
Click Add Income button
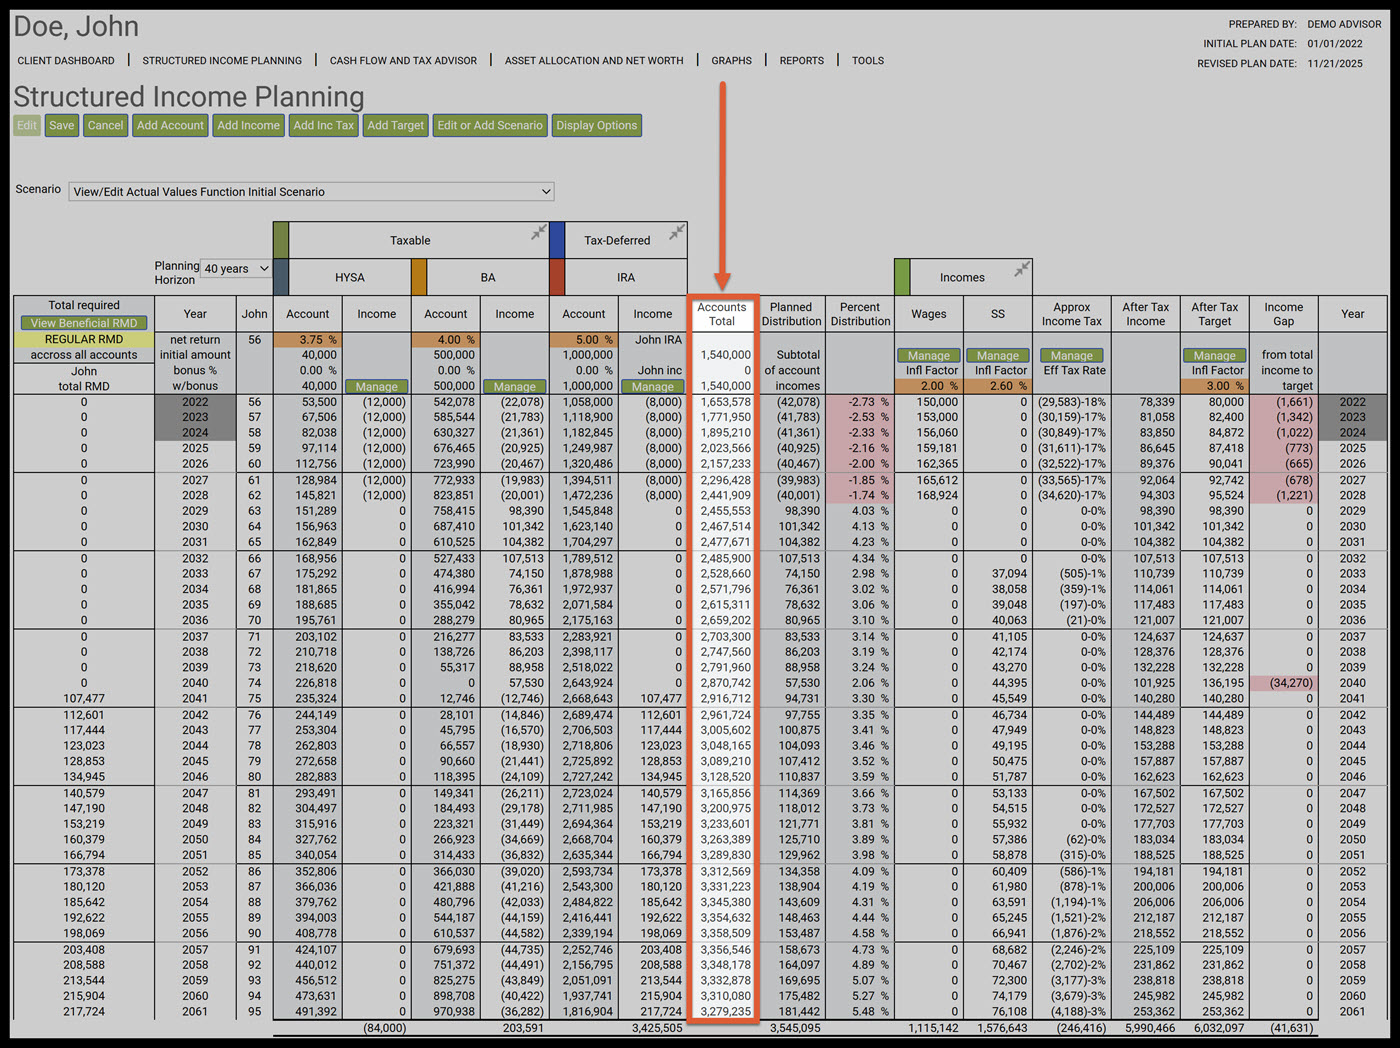coord(248,125)
